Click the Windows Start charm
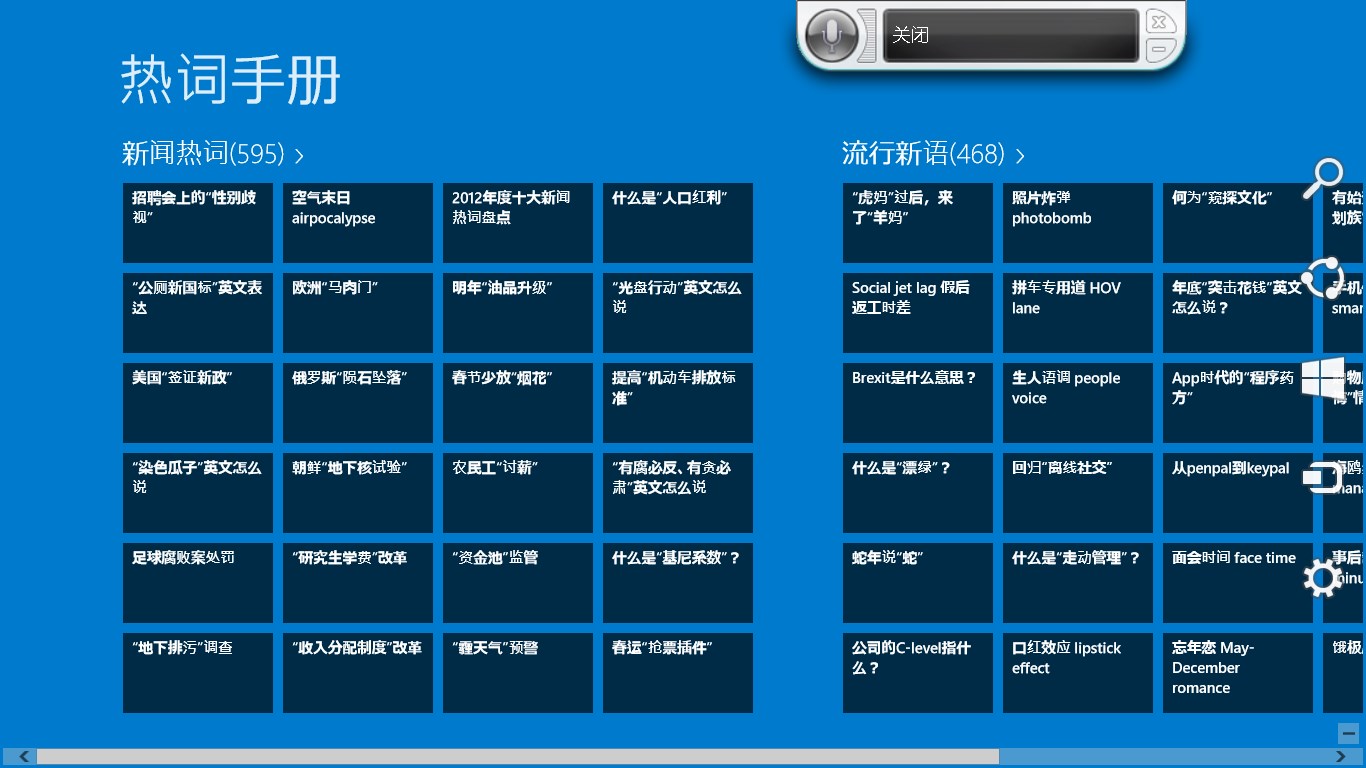The image size is (1366, 768). 1324,380
